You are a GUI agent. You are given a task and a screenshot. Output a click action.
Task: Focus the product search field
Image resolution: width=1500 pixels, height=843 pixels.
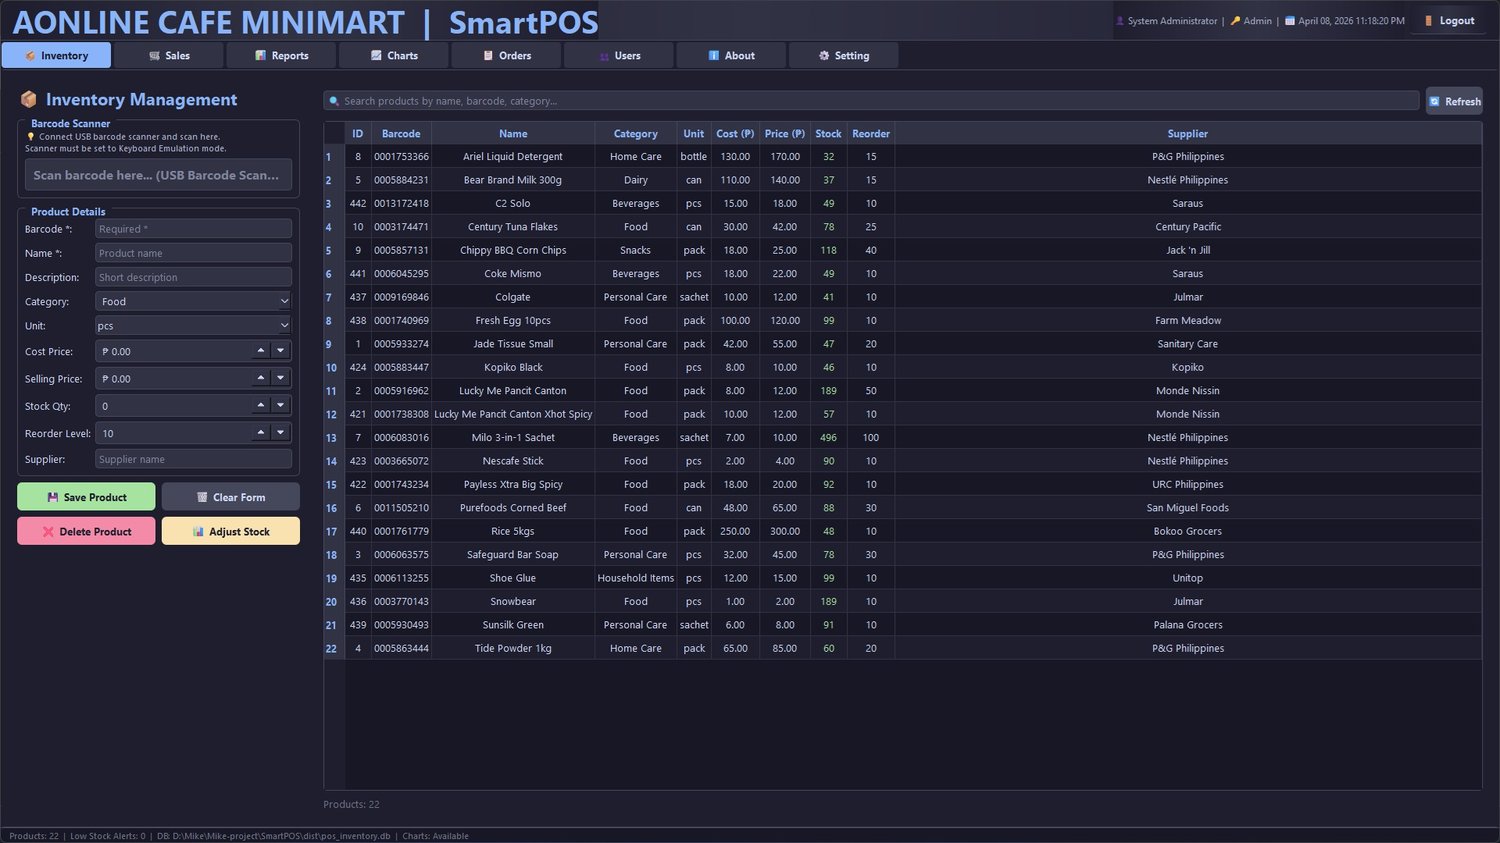pos(871,101)
